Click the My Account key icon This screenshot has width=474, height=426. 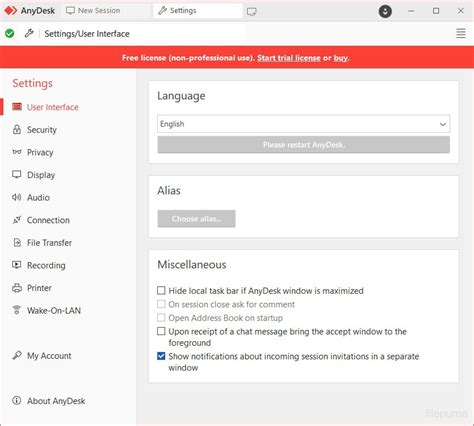(x=17, y=355)
